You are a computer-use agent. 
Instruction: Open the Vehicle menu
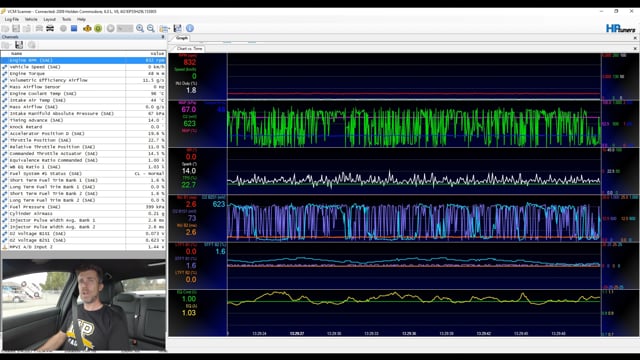(x=31, y=19)
